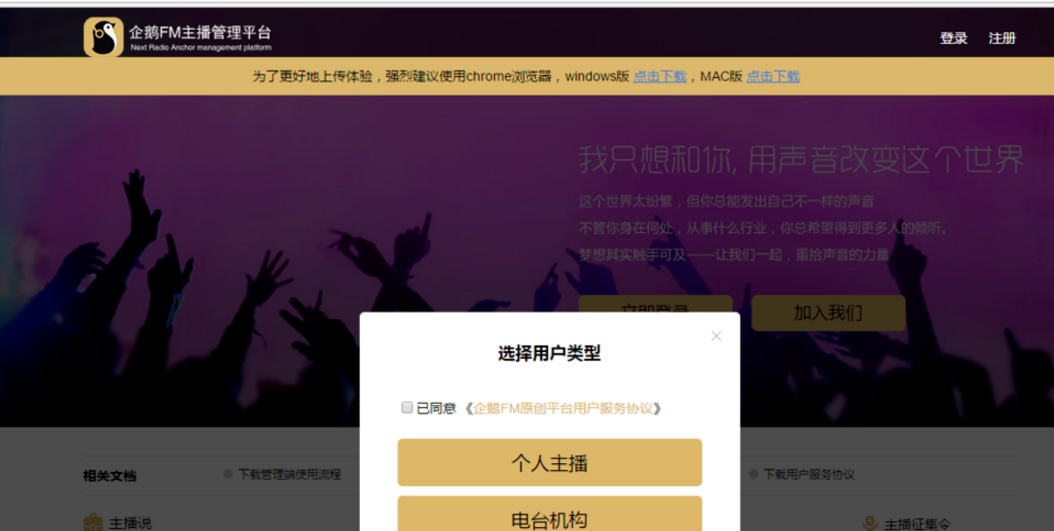Close the 选择用户类型 dialog
This screenshot has height=531, width=1054.
tap(716, 335)
